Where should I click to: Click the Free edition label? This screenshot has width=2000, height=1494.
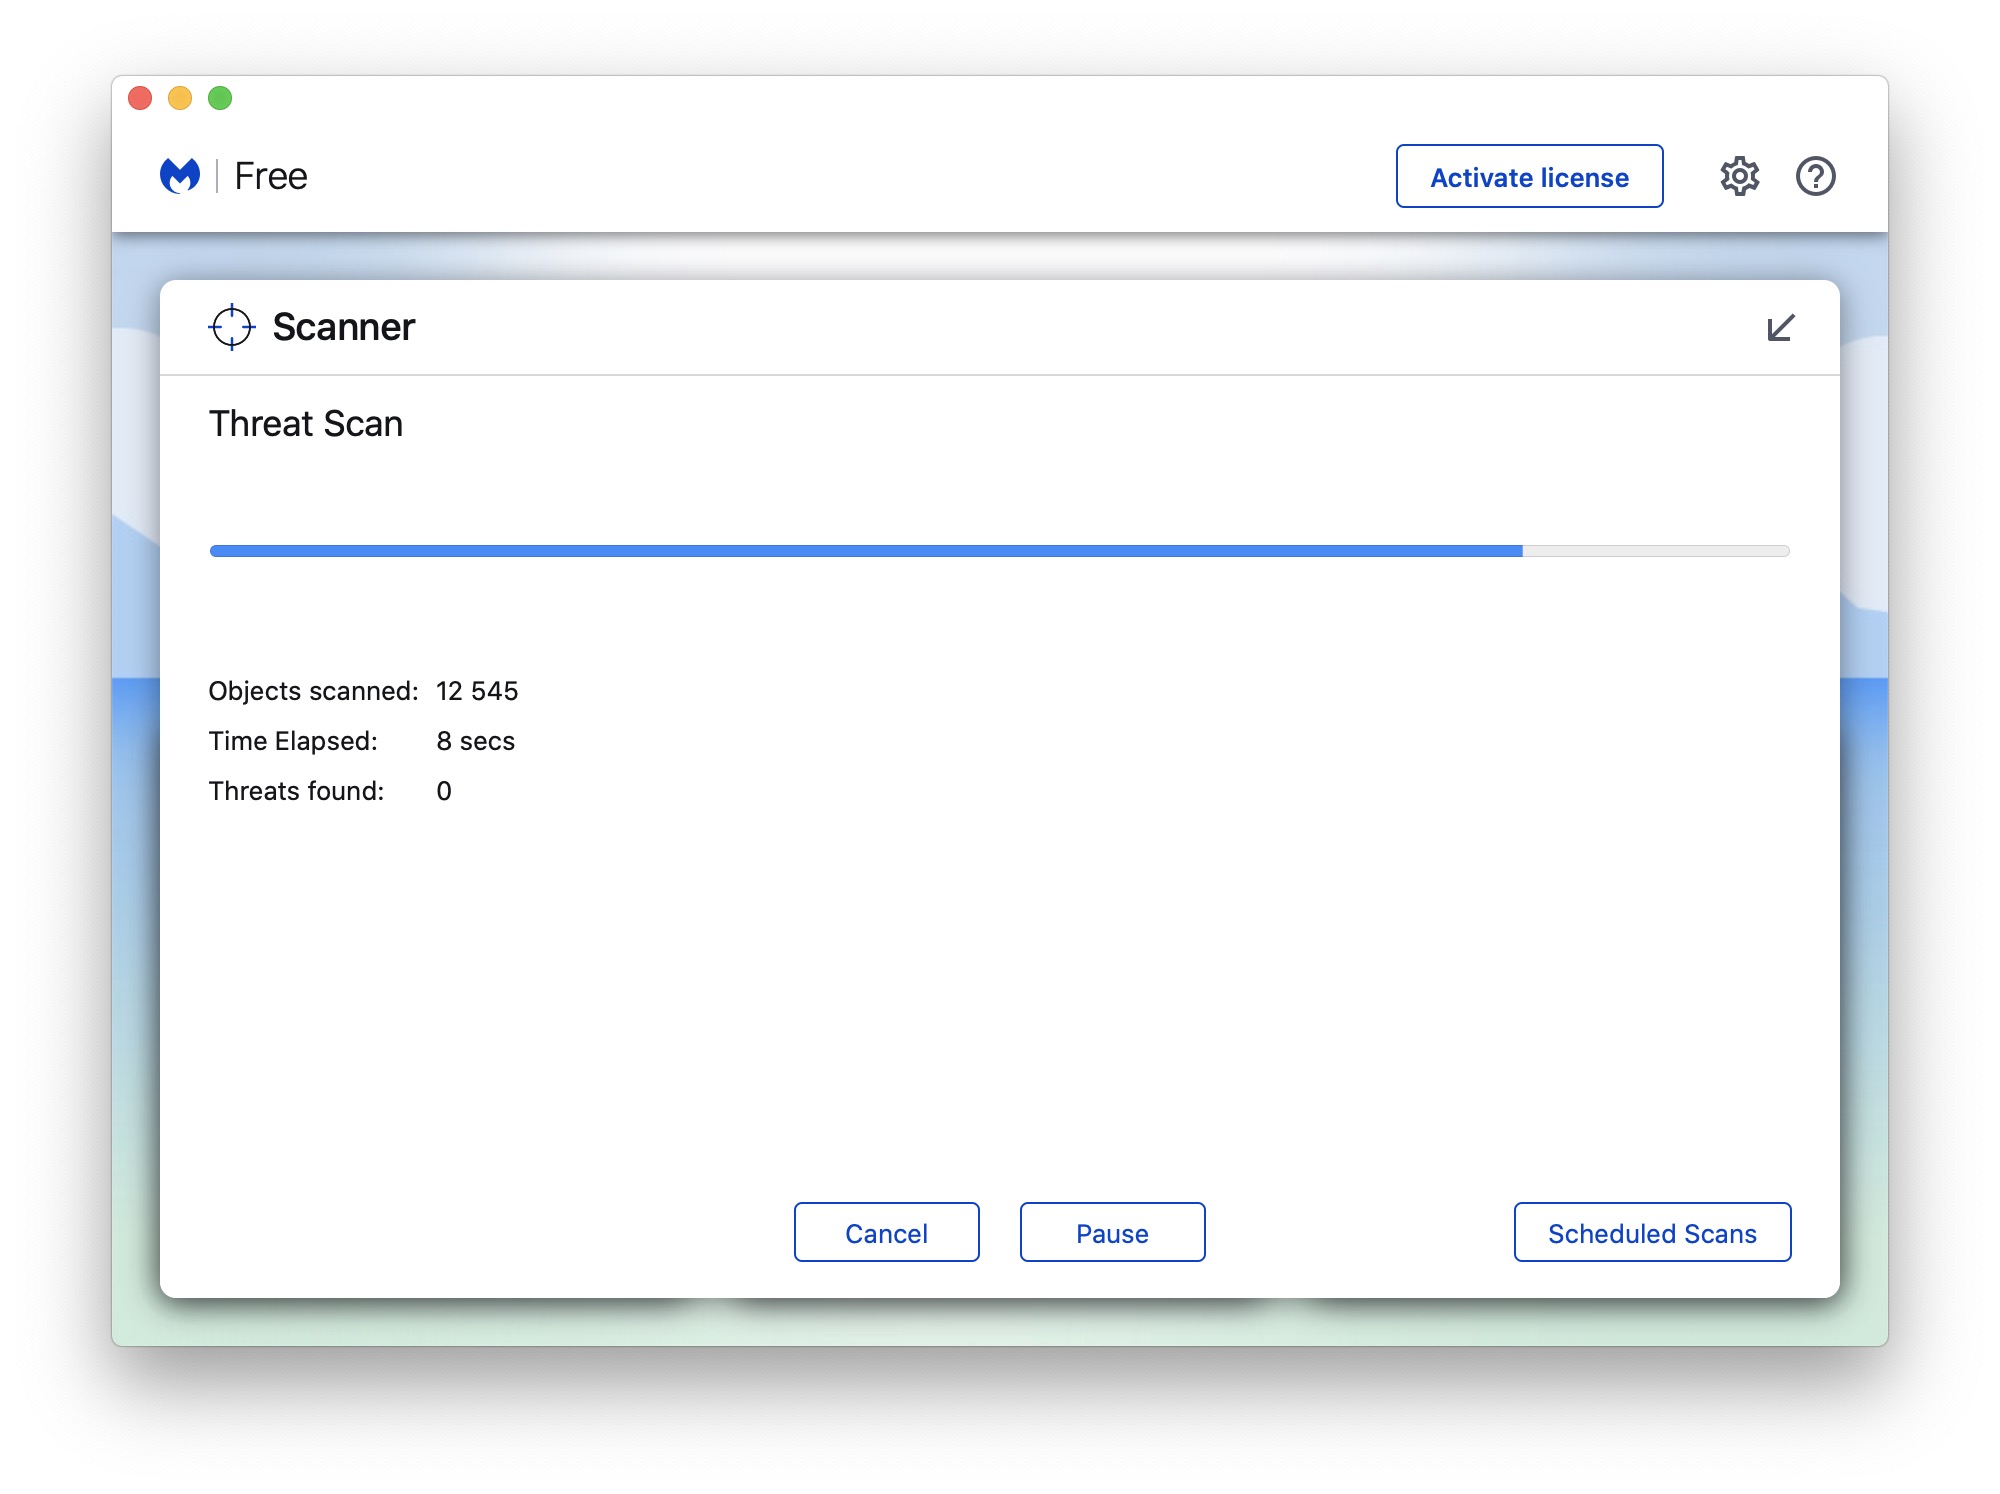(x=270, y=176)
